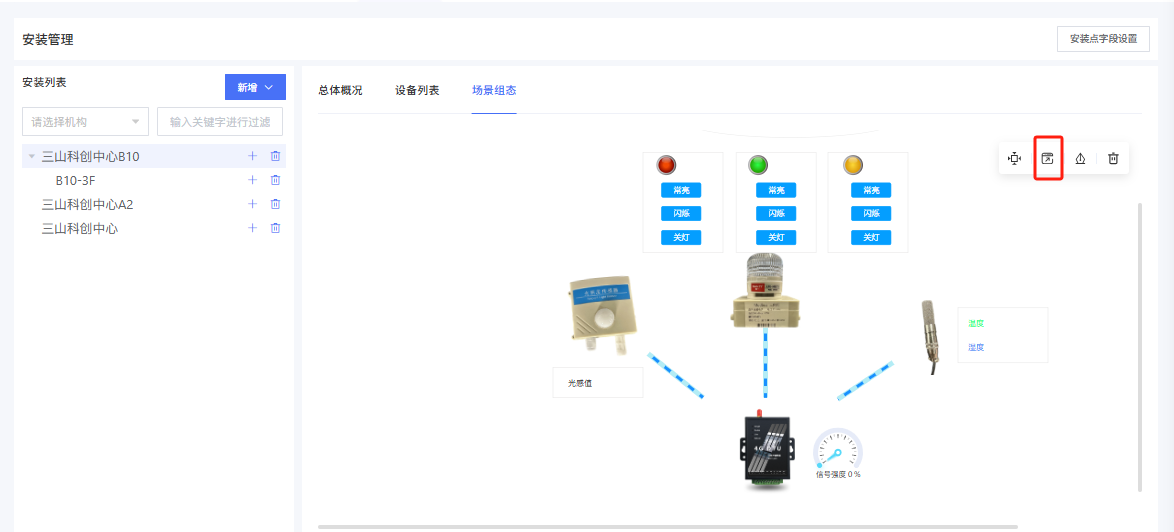Click 安装点字段设置 button
The width and height of the screenshot is (1174, 532).
[x=1103, y=39]
